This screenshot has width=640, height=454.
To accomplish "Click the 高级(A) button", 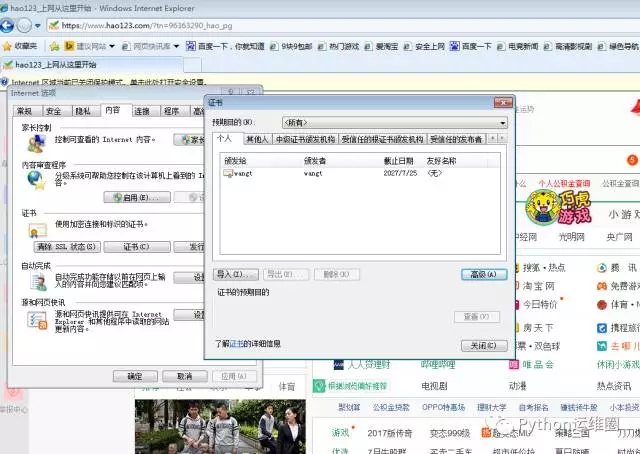I will coord(484,274).
